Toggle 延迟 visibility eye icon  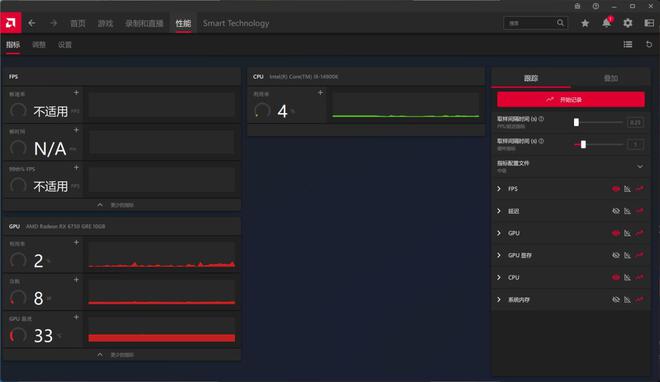coord(616,211)
